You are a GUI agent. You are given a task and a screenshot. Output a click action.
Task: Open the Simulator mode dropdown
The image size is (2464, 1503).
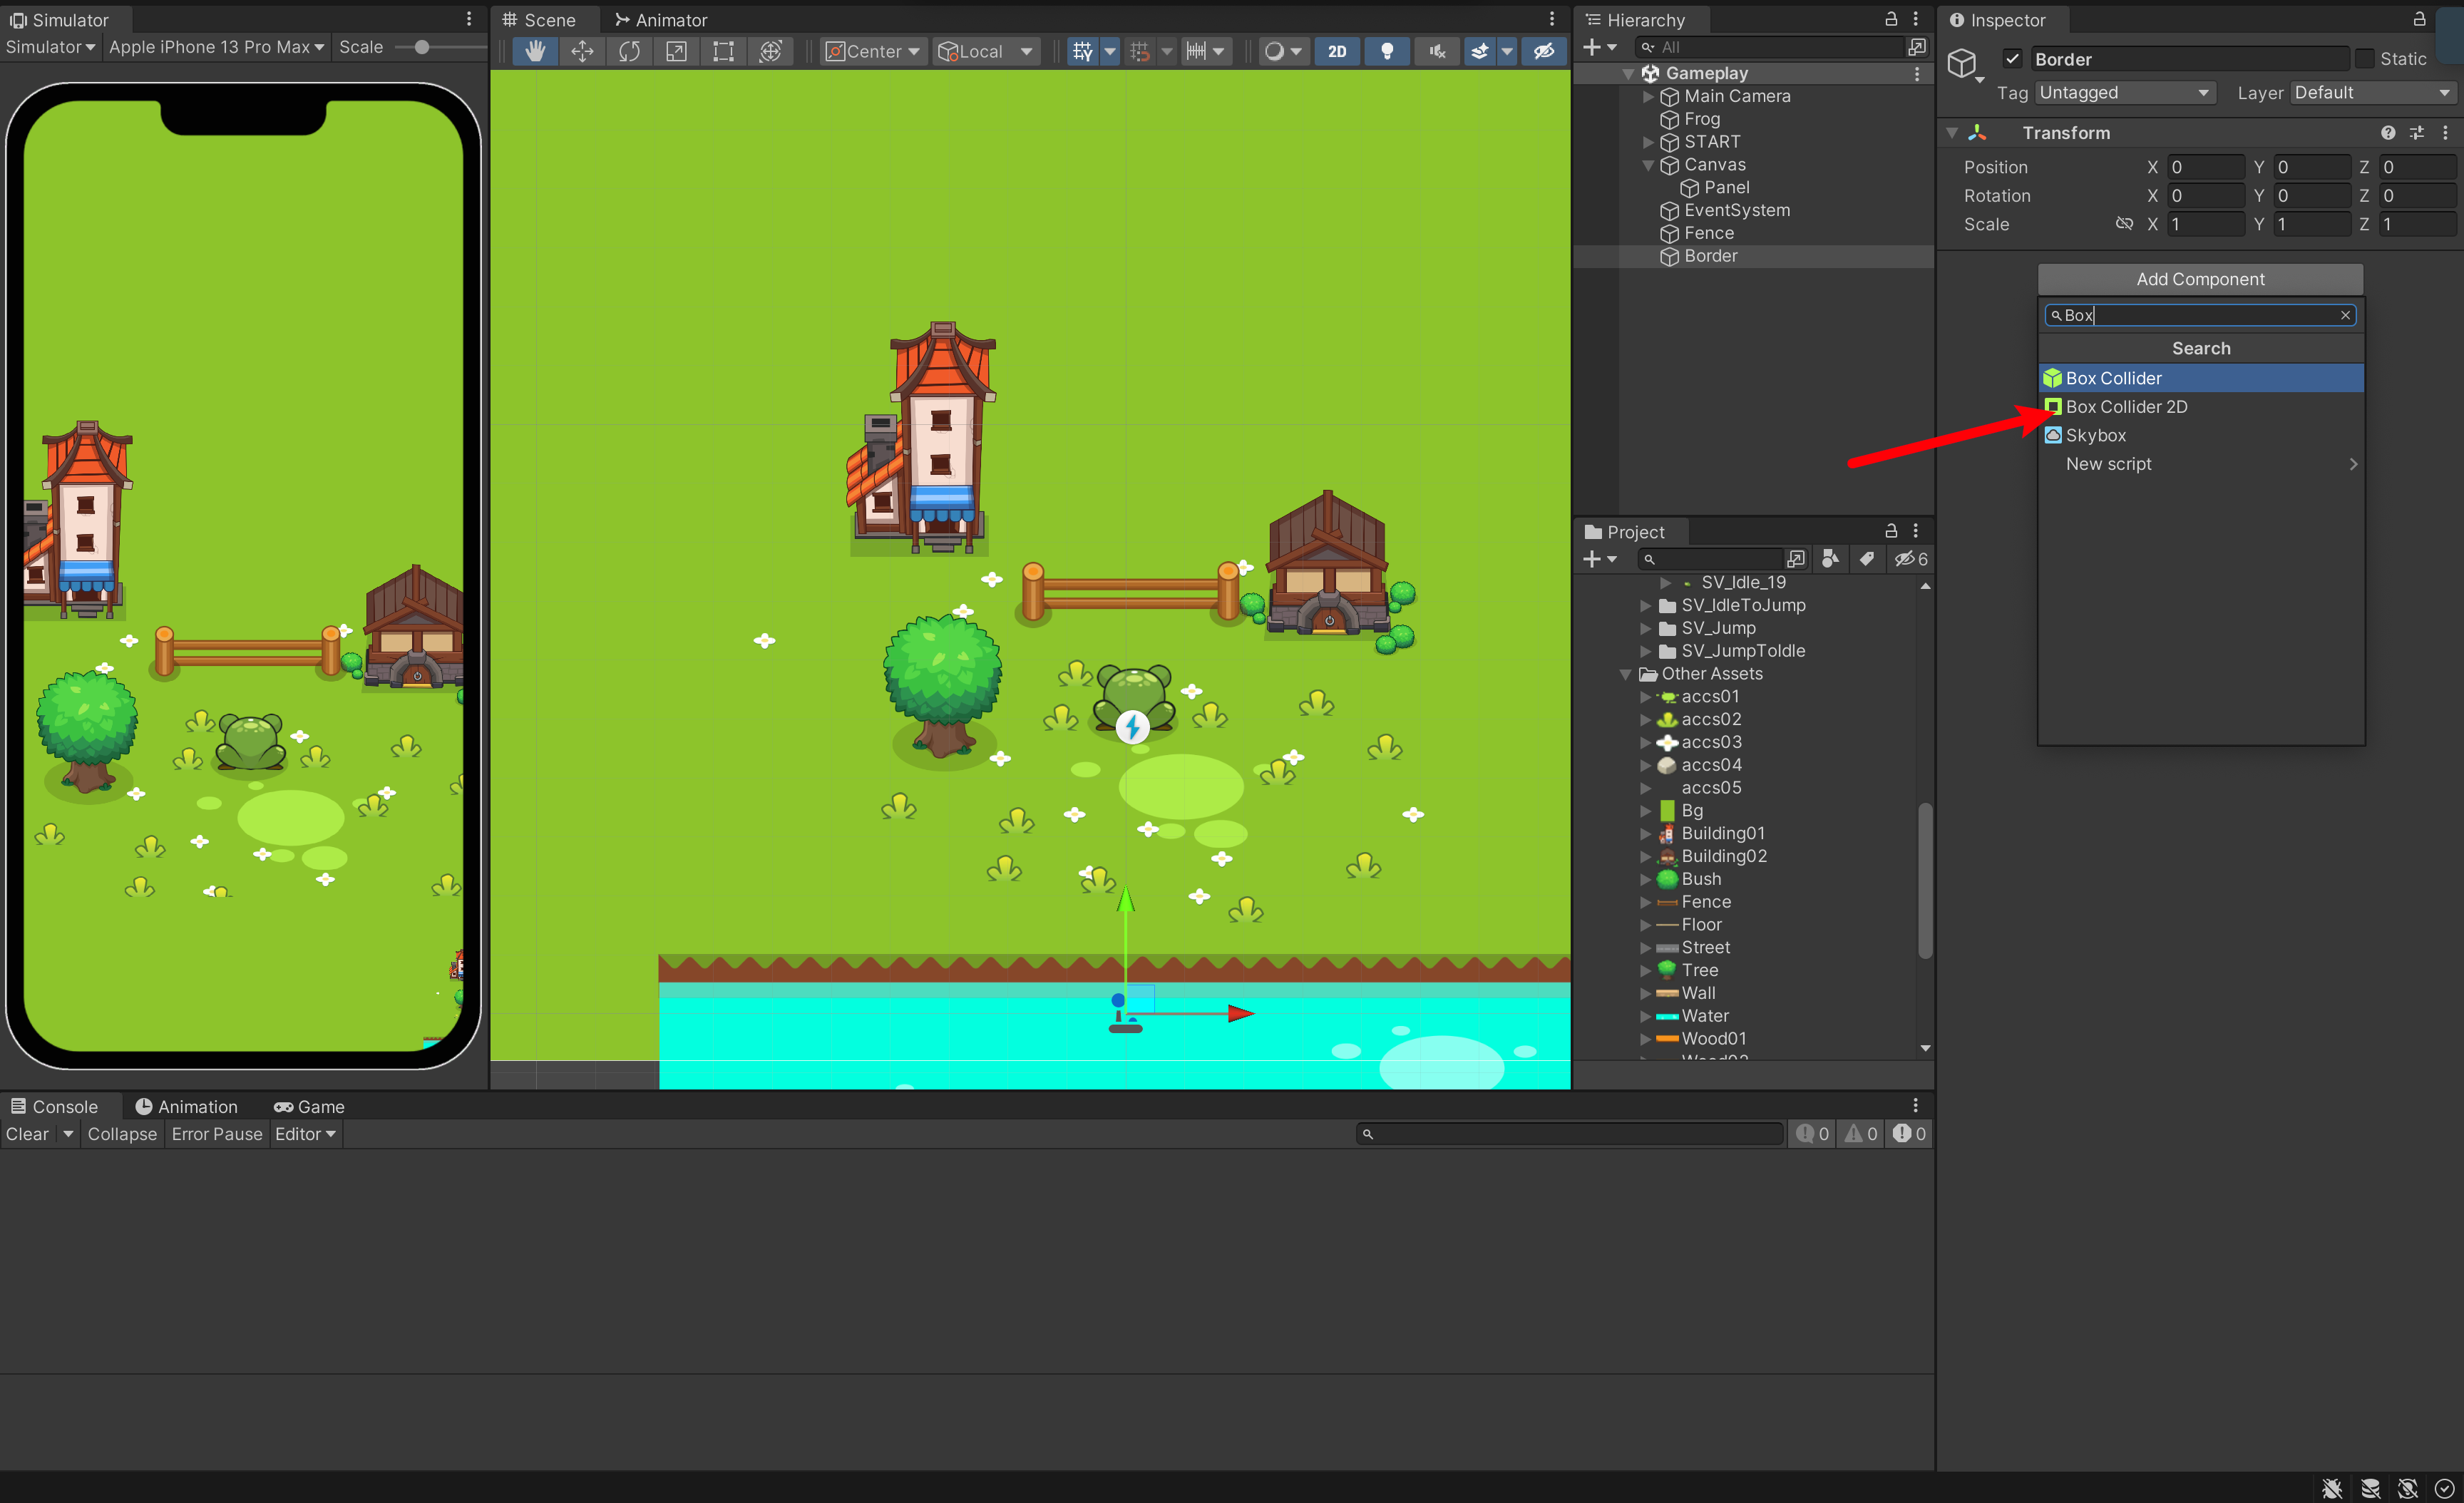tap(50, 47)
